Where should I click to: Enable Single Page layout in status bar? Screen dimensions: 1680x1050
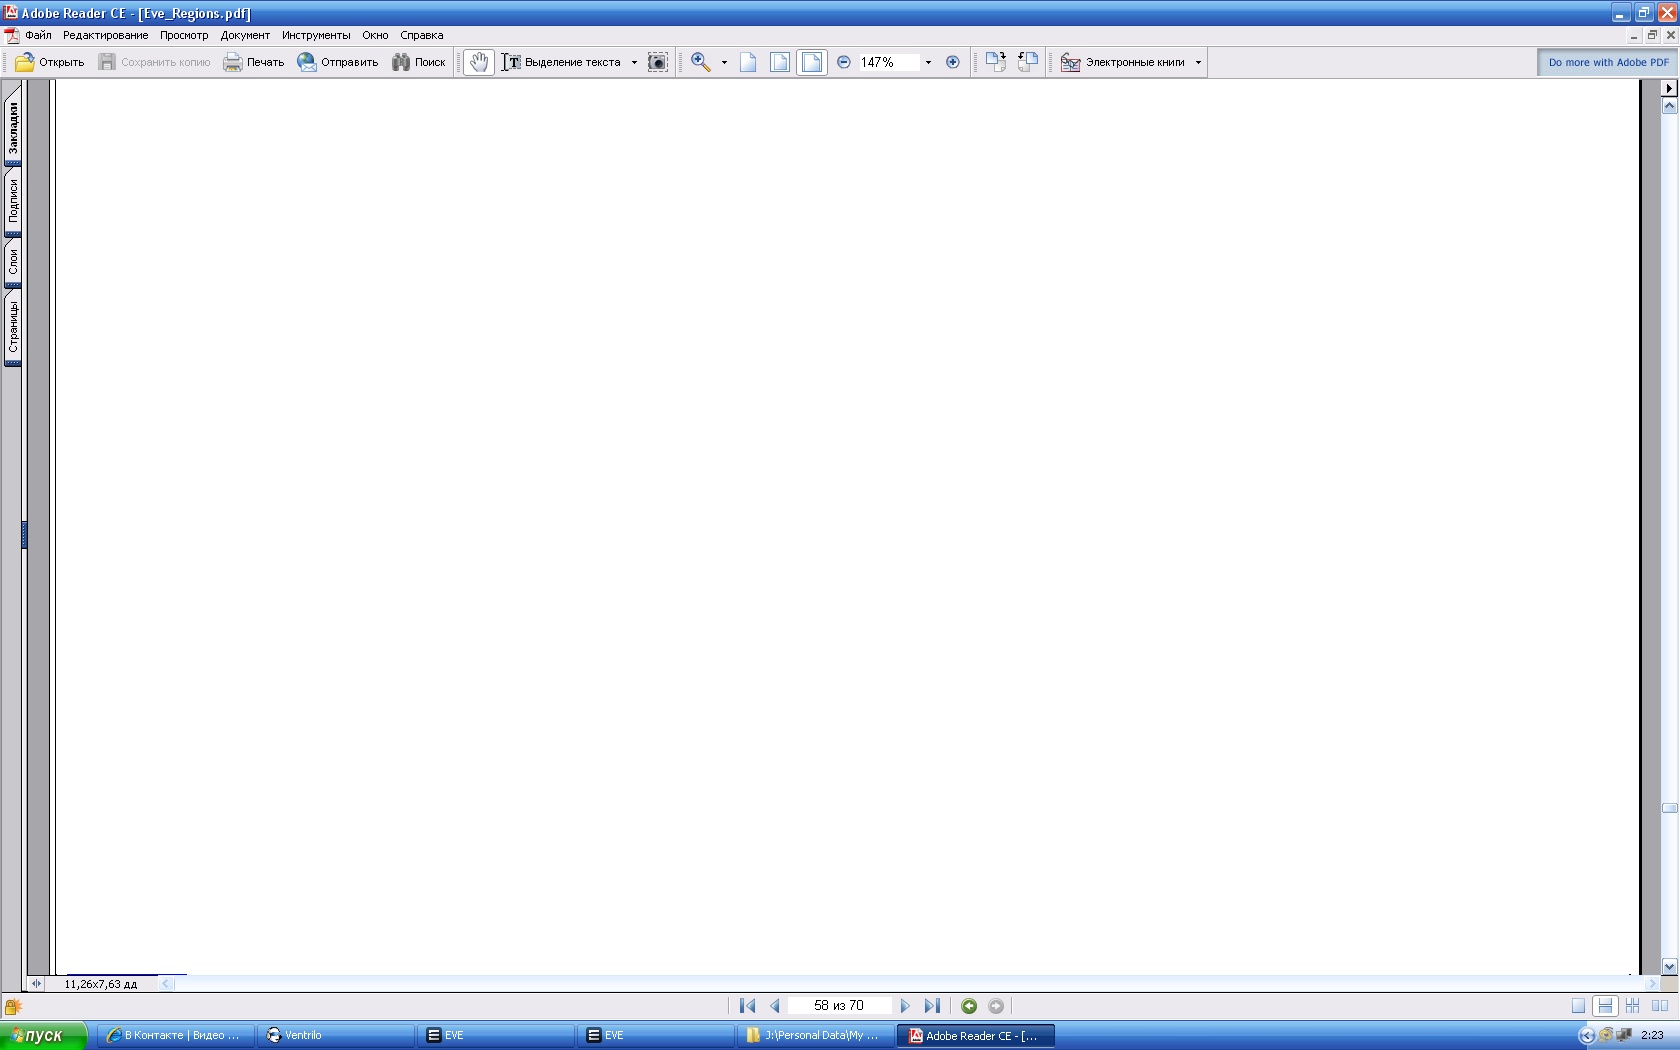[1578, 1006]
